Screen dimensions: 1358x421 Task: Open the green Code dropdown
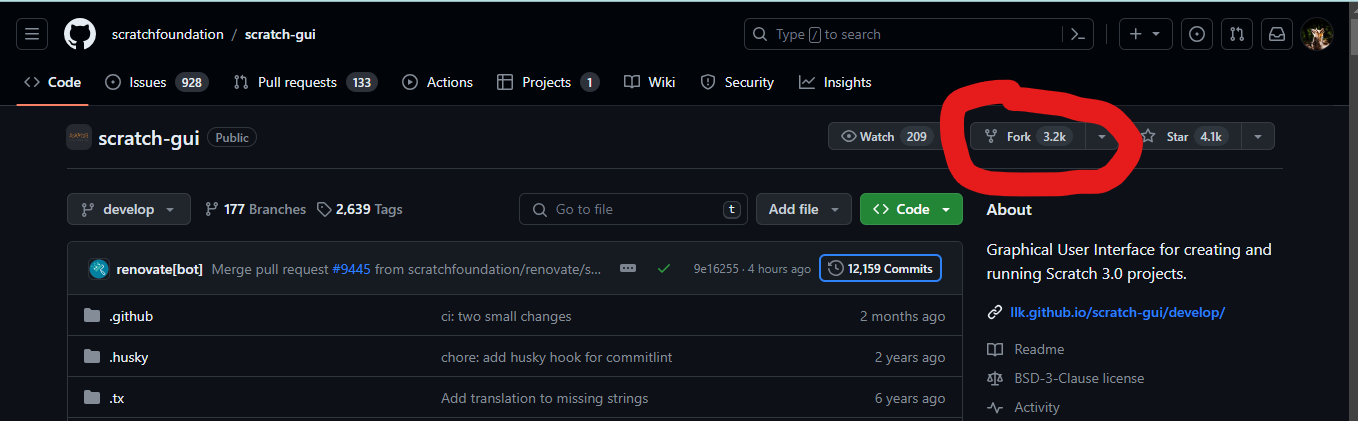910,209
